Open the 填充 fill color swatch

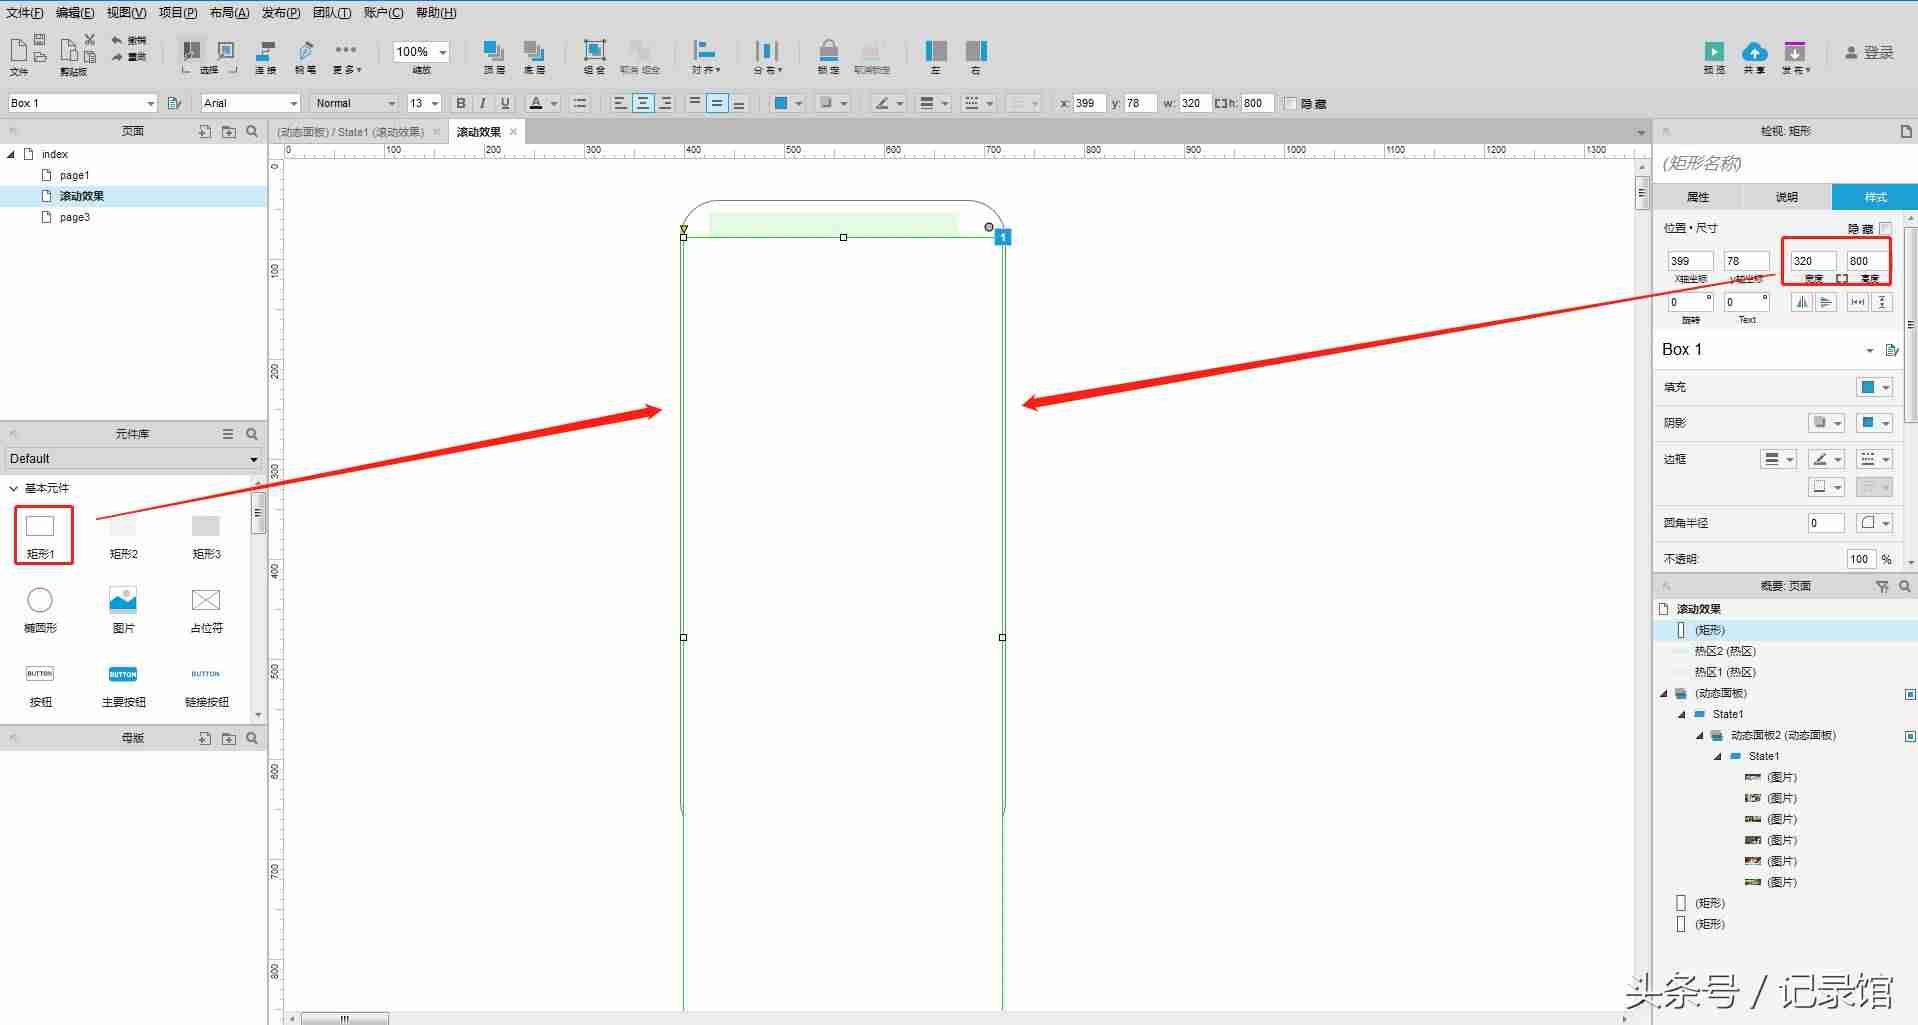tap(1874, 387)
